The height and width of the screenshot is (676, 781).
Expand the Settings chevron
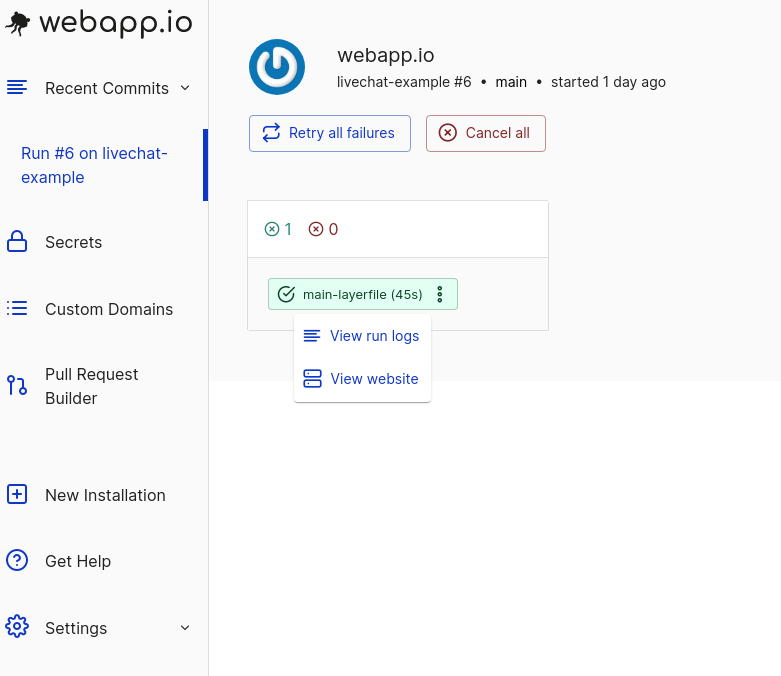185,628
